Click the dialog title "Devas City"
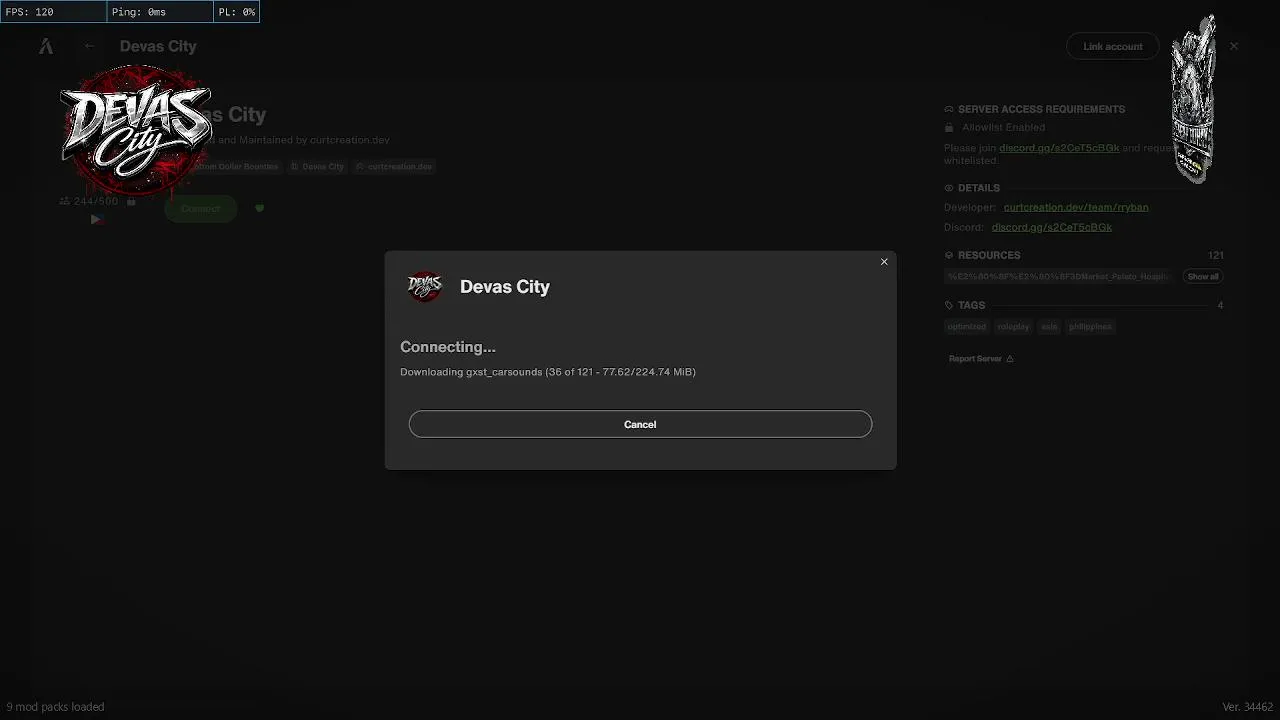Screen dimensions: 1280x720 point(505,287)
